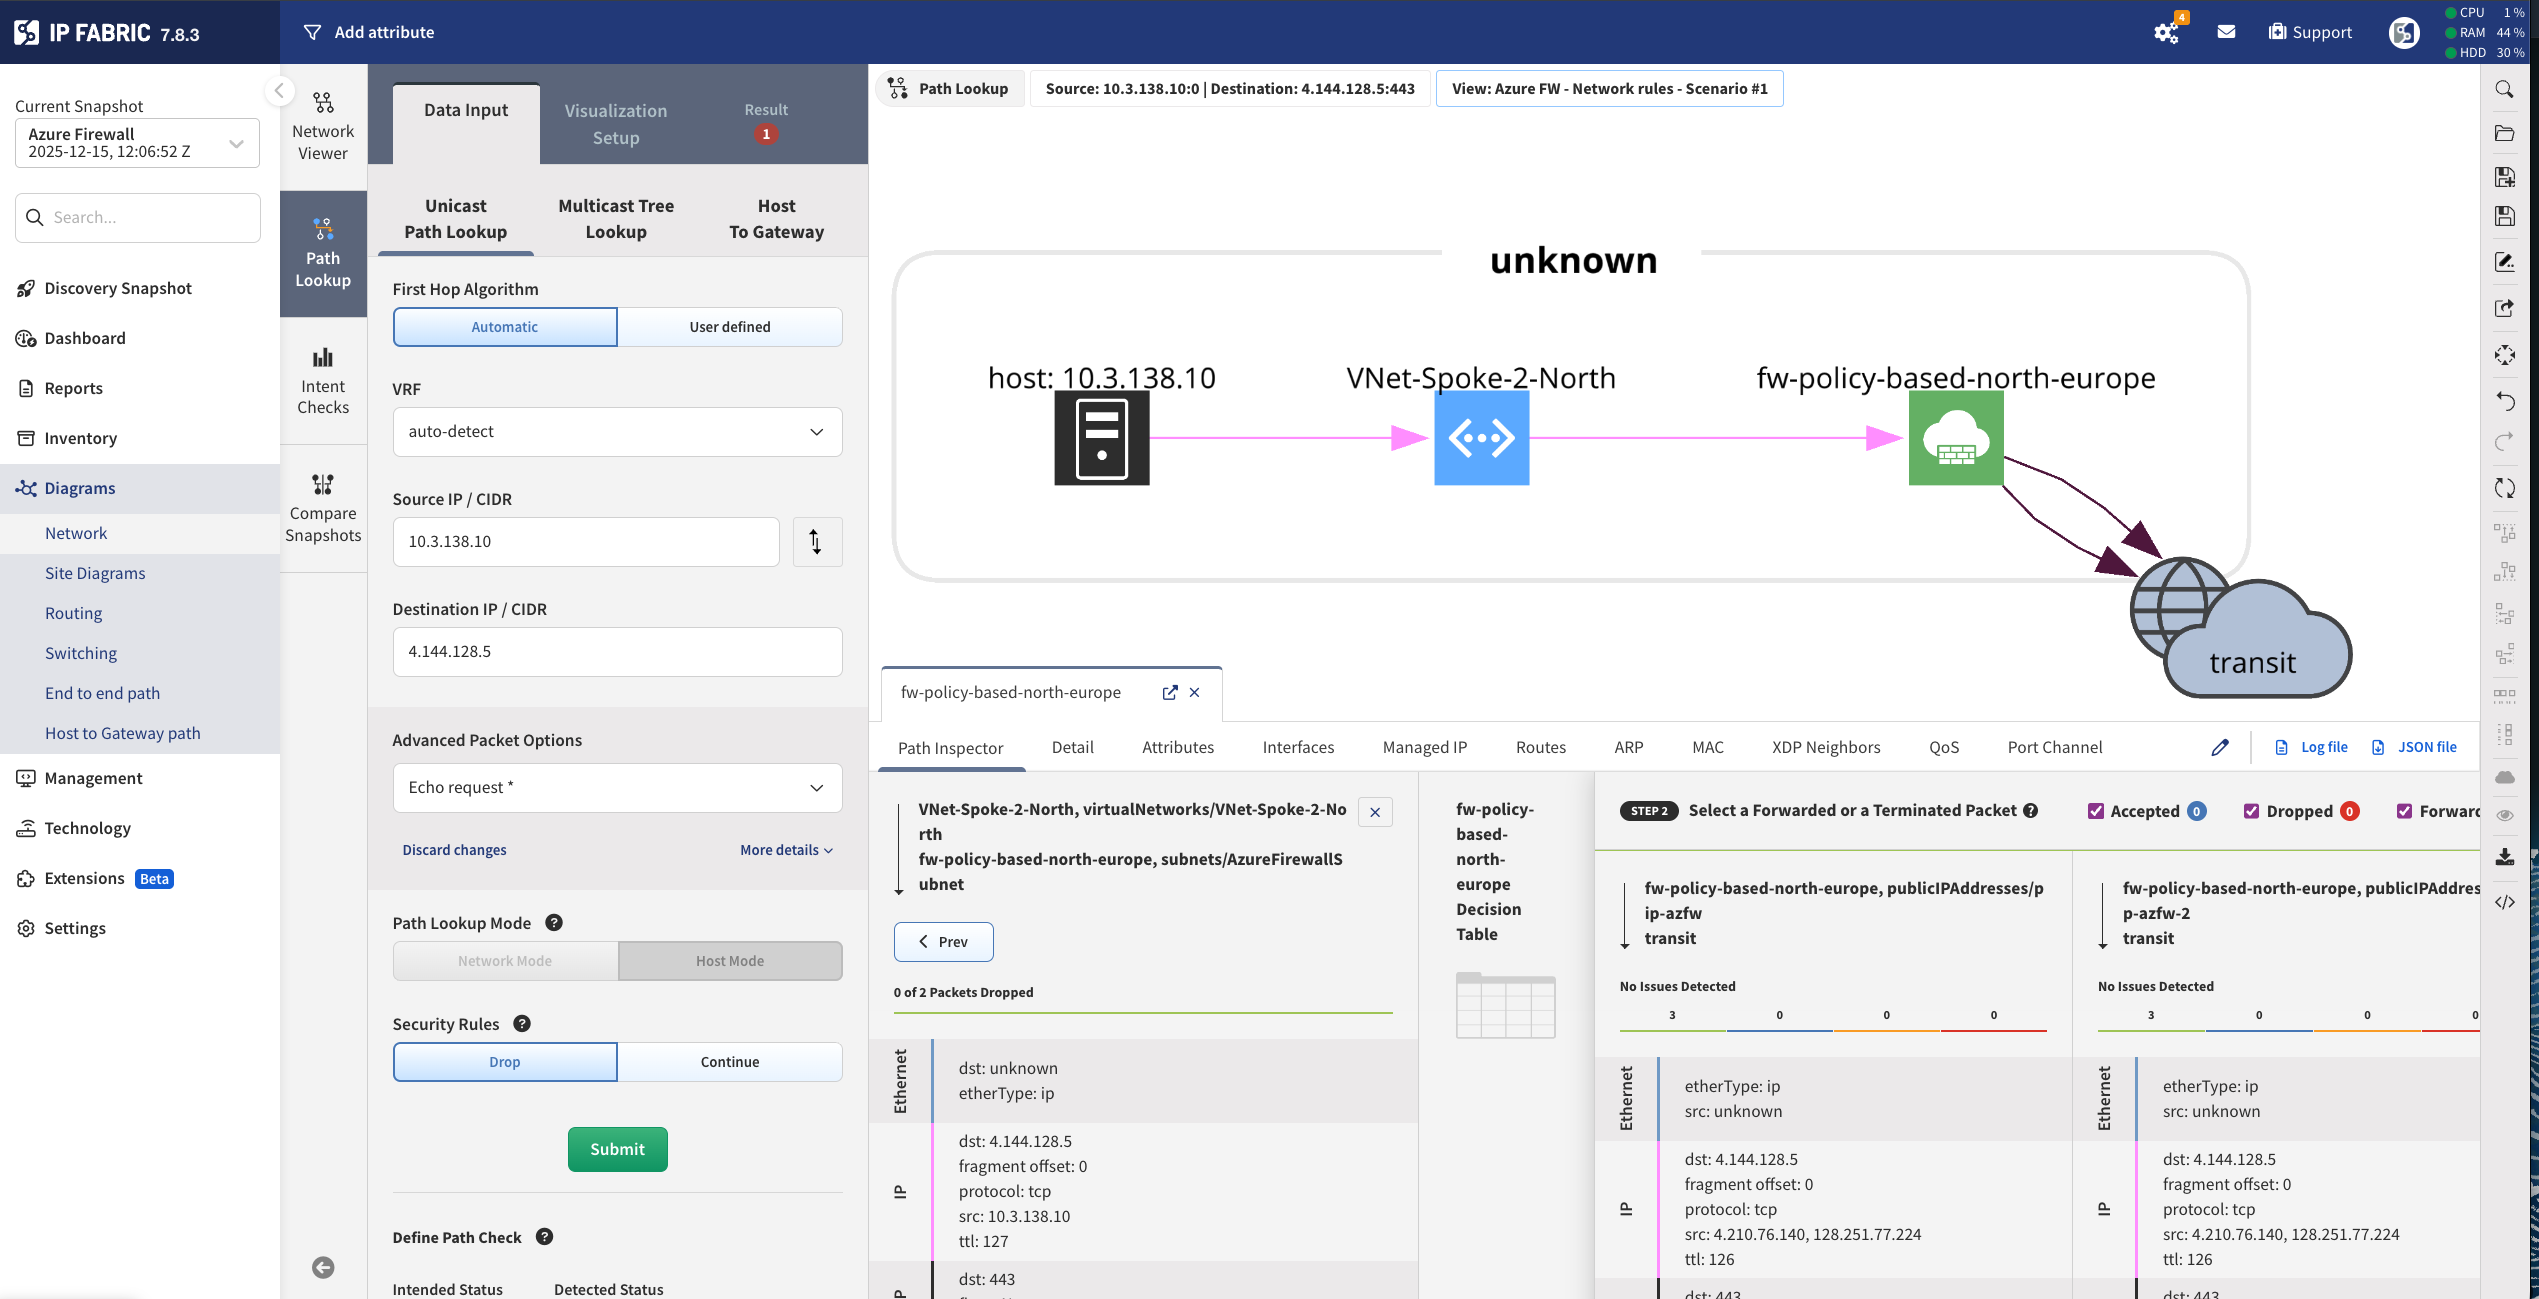Click the fit-to-screen icon on right toolbar
Image resolution: width=2539 pixels, height=1299 pixels.
(2505, 355)
